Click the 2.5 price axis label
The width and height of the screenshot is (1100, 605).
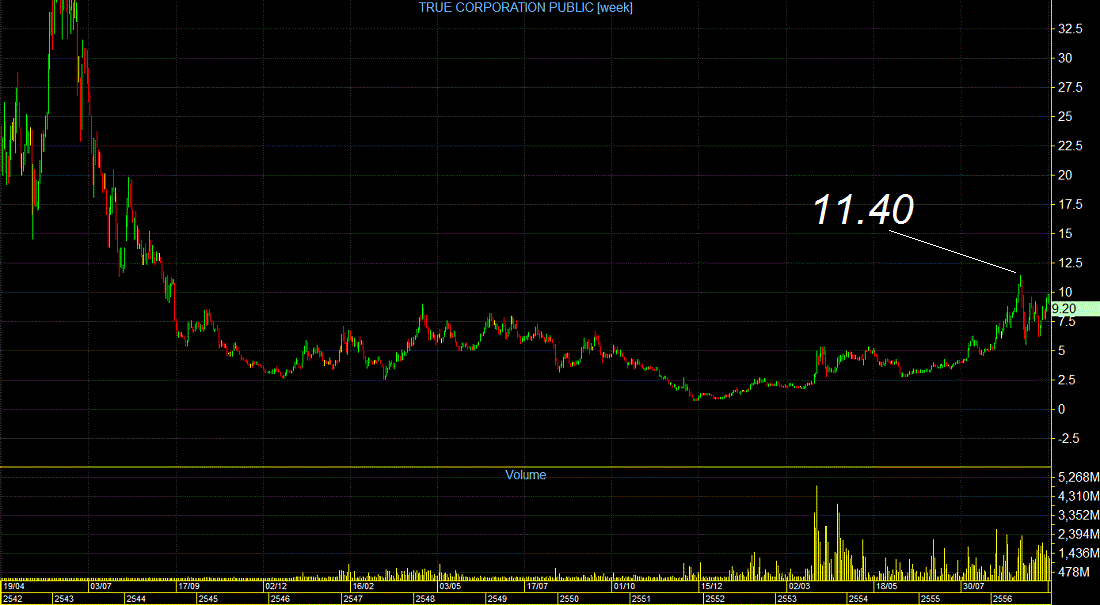[x=1066, y=380]
